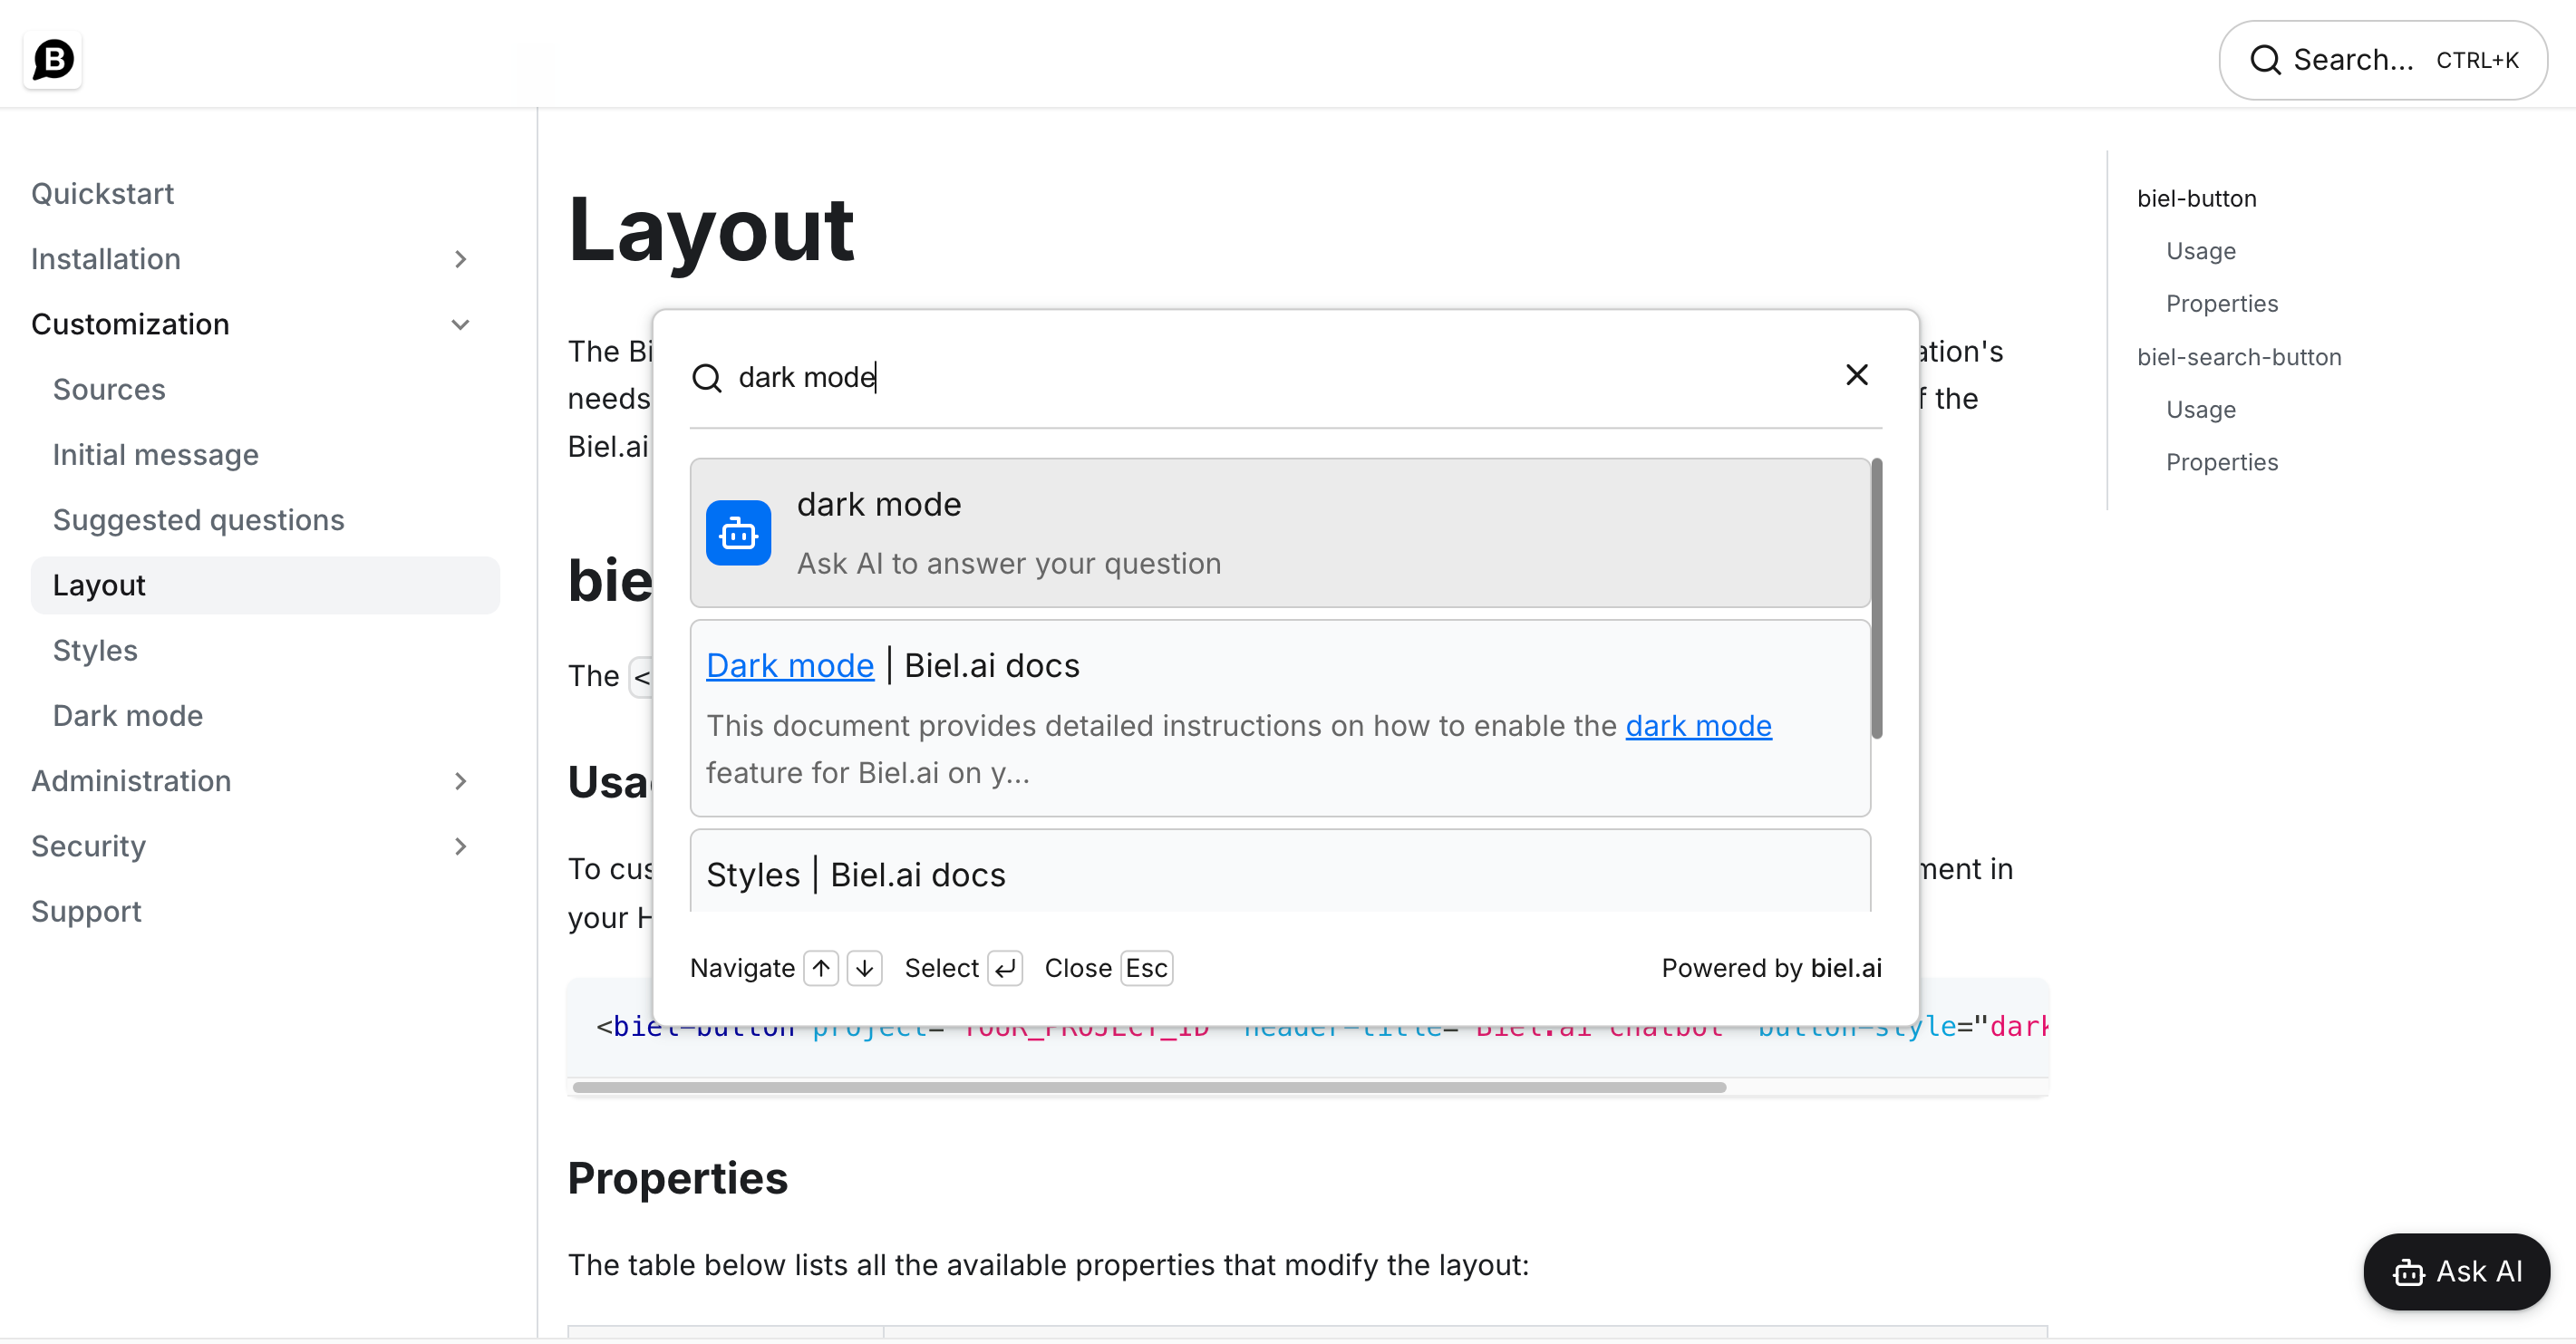2576x1344 pixels.
Task: Jump to biel-search-button in table of contents
Action: 2238,357
